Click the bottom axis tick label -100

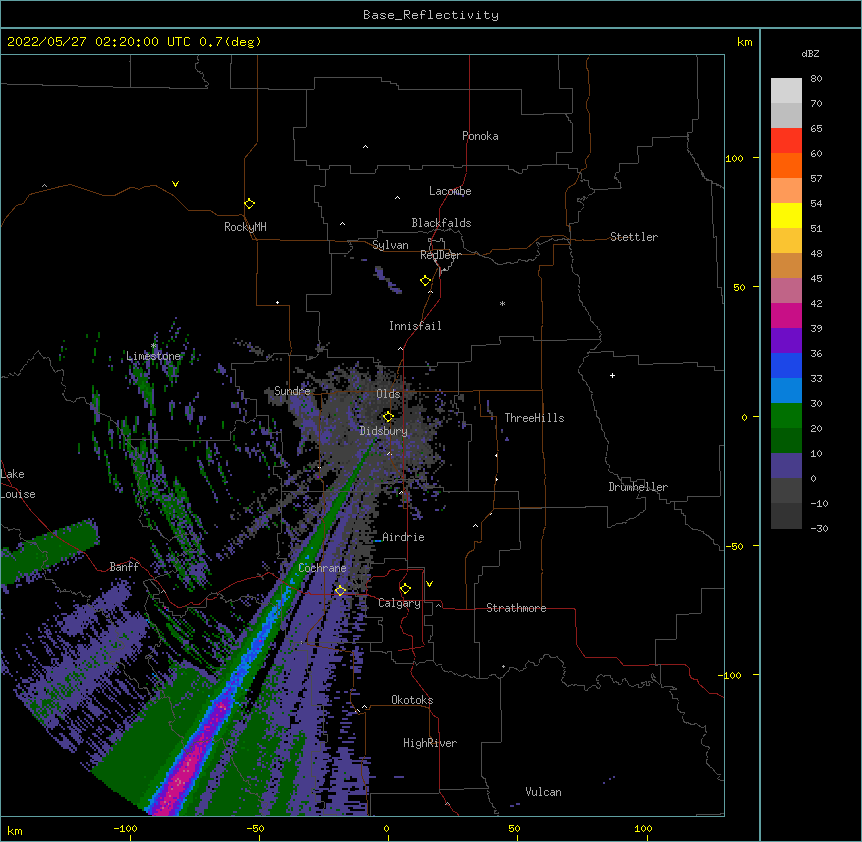pyautogui.click(x=125, y=828)
